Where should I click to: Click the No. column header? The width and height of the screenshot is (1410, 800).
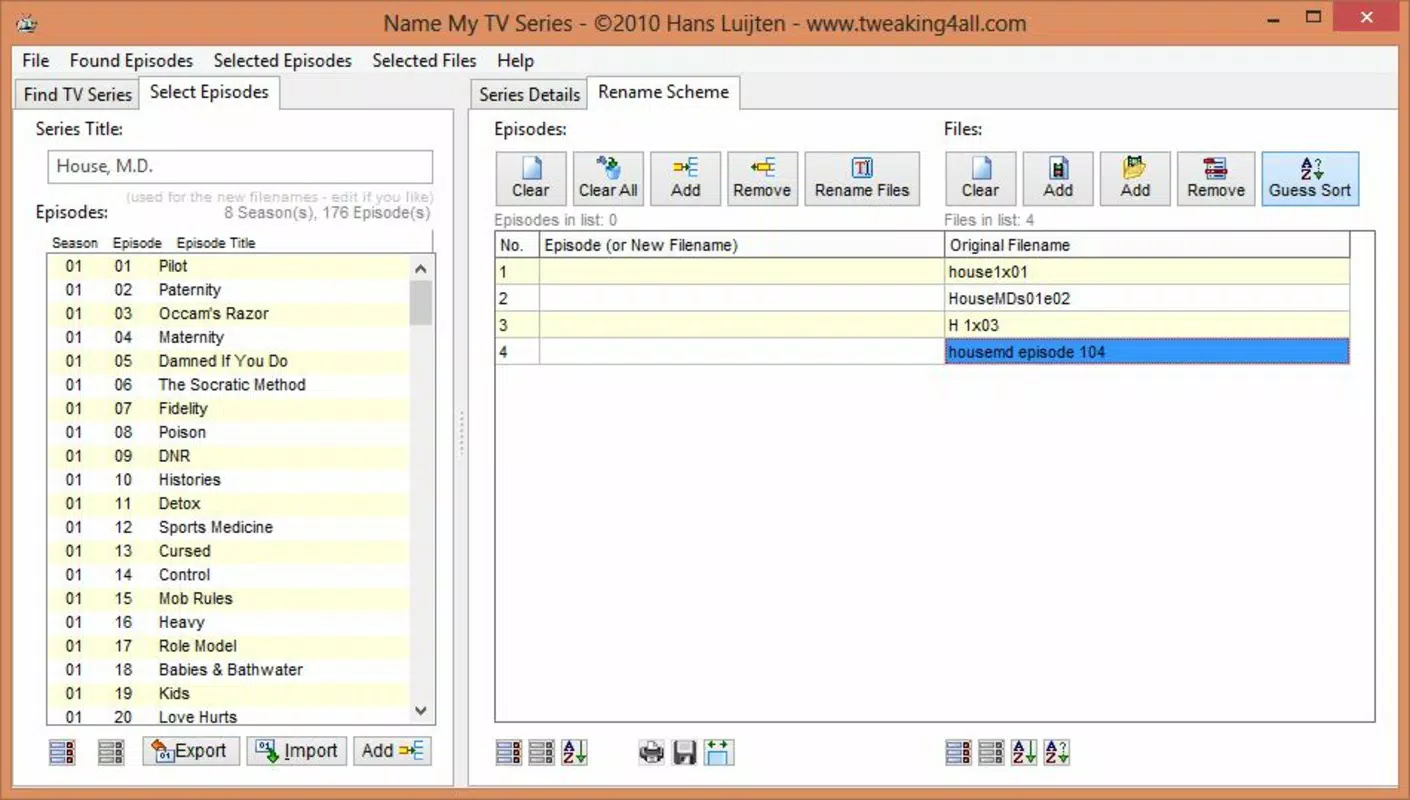coord(518,245)
